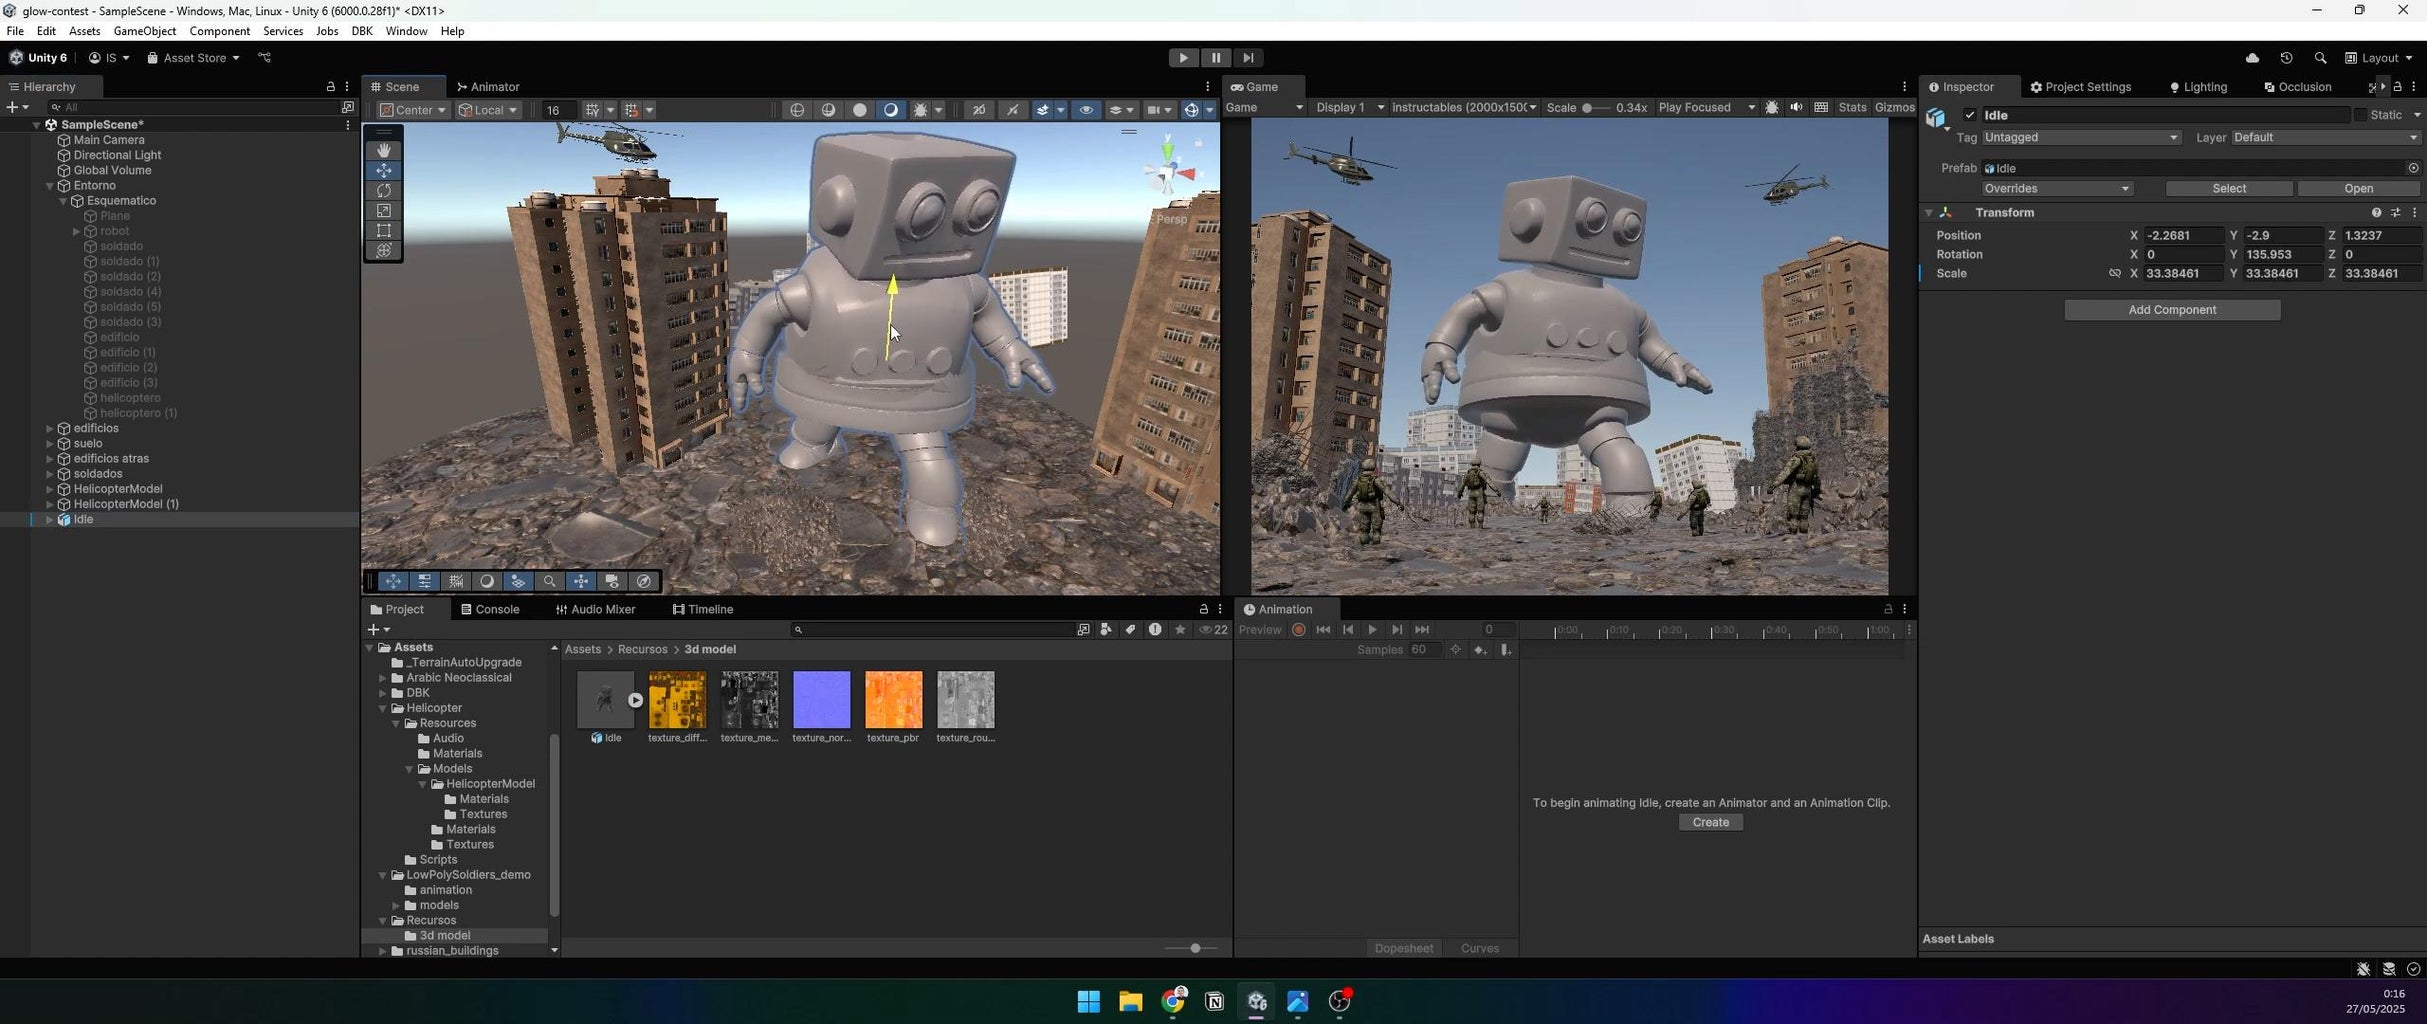Click the wireframe draw mode sphere icon
This screenshot has height=1024, width=2427.
797,110
